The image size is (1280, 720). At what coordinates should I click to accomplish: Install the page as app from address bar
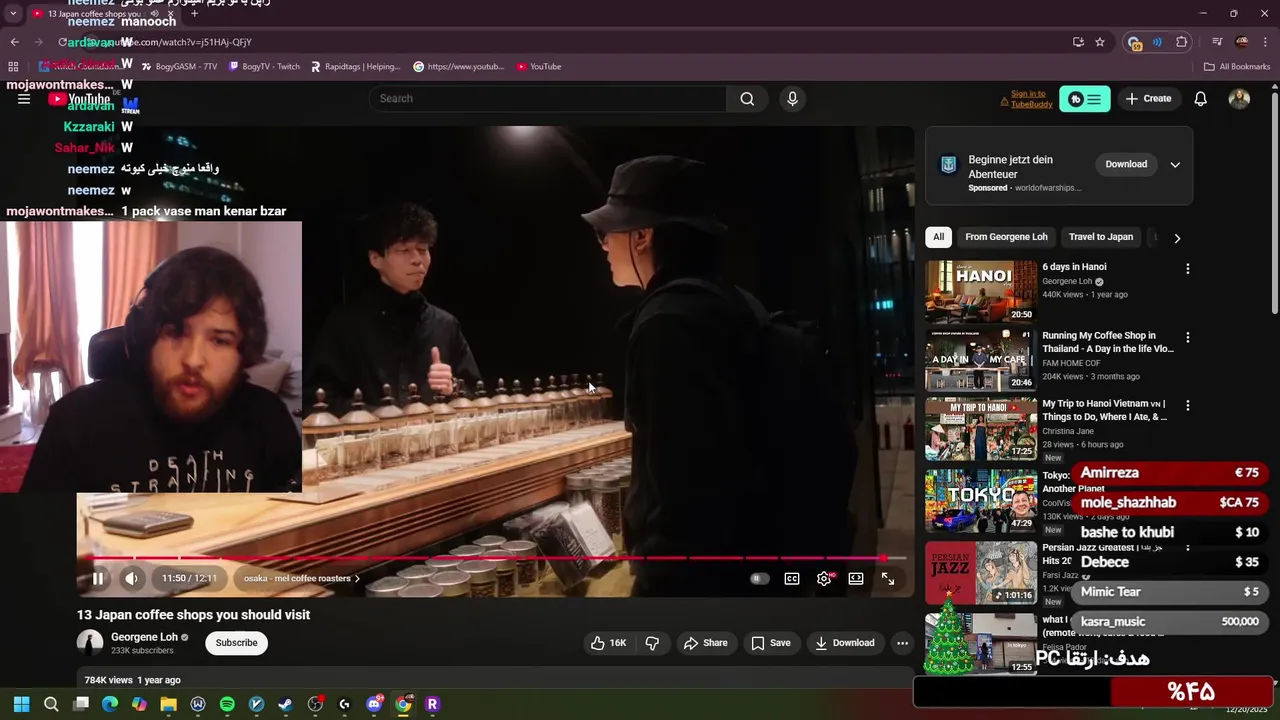1078,42
